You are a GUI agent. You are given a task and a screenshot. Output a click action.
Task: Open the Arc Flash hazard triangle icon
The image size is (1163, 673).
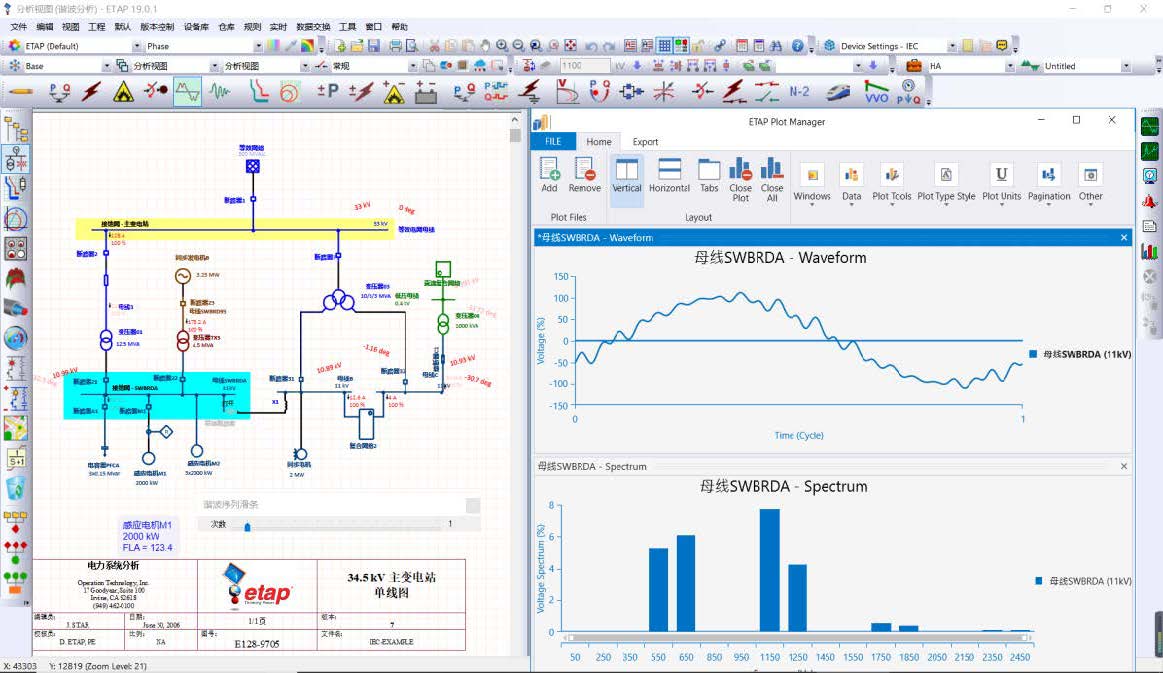click(123, 91)
